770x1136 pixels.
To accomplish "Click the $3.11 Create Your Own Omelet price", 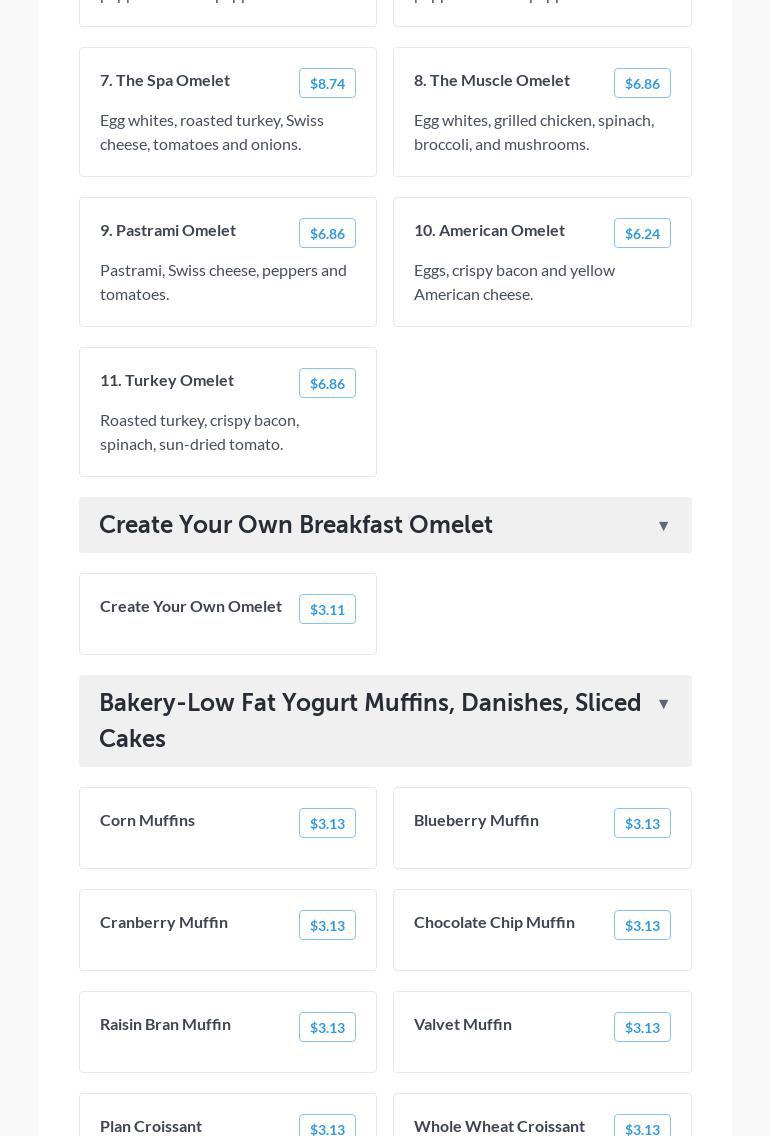I will [327, 609].
